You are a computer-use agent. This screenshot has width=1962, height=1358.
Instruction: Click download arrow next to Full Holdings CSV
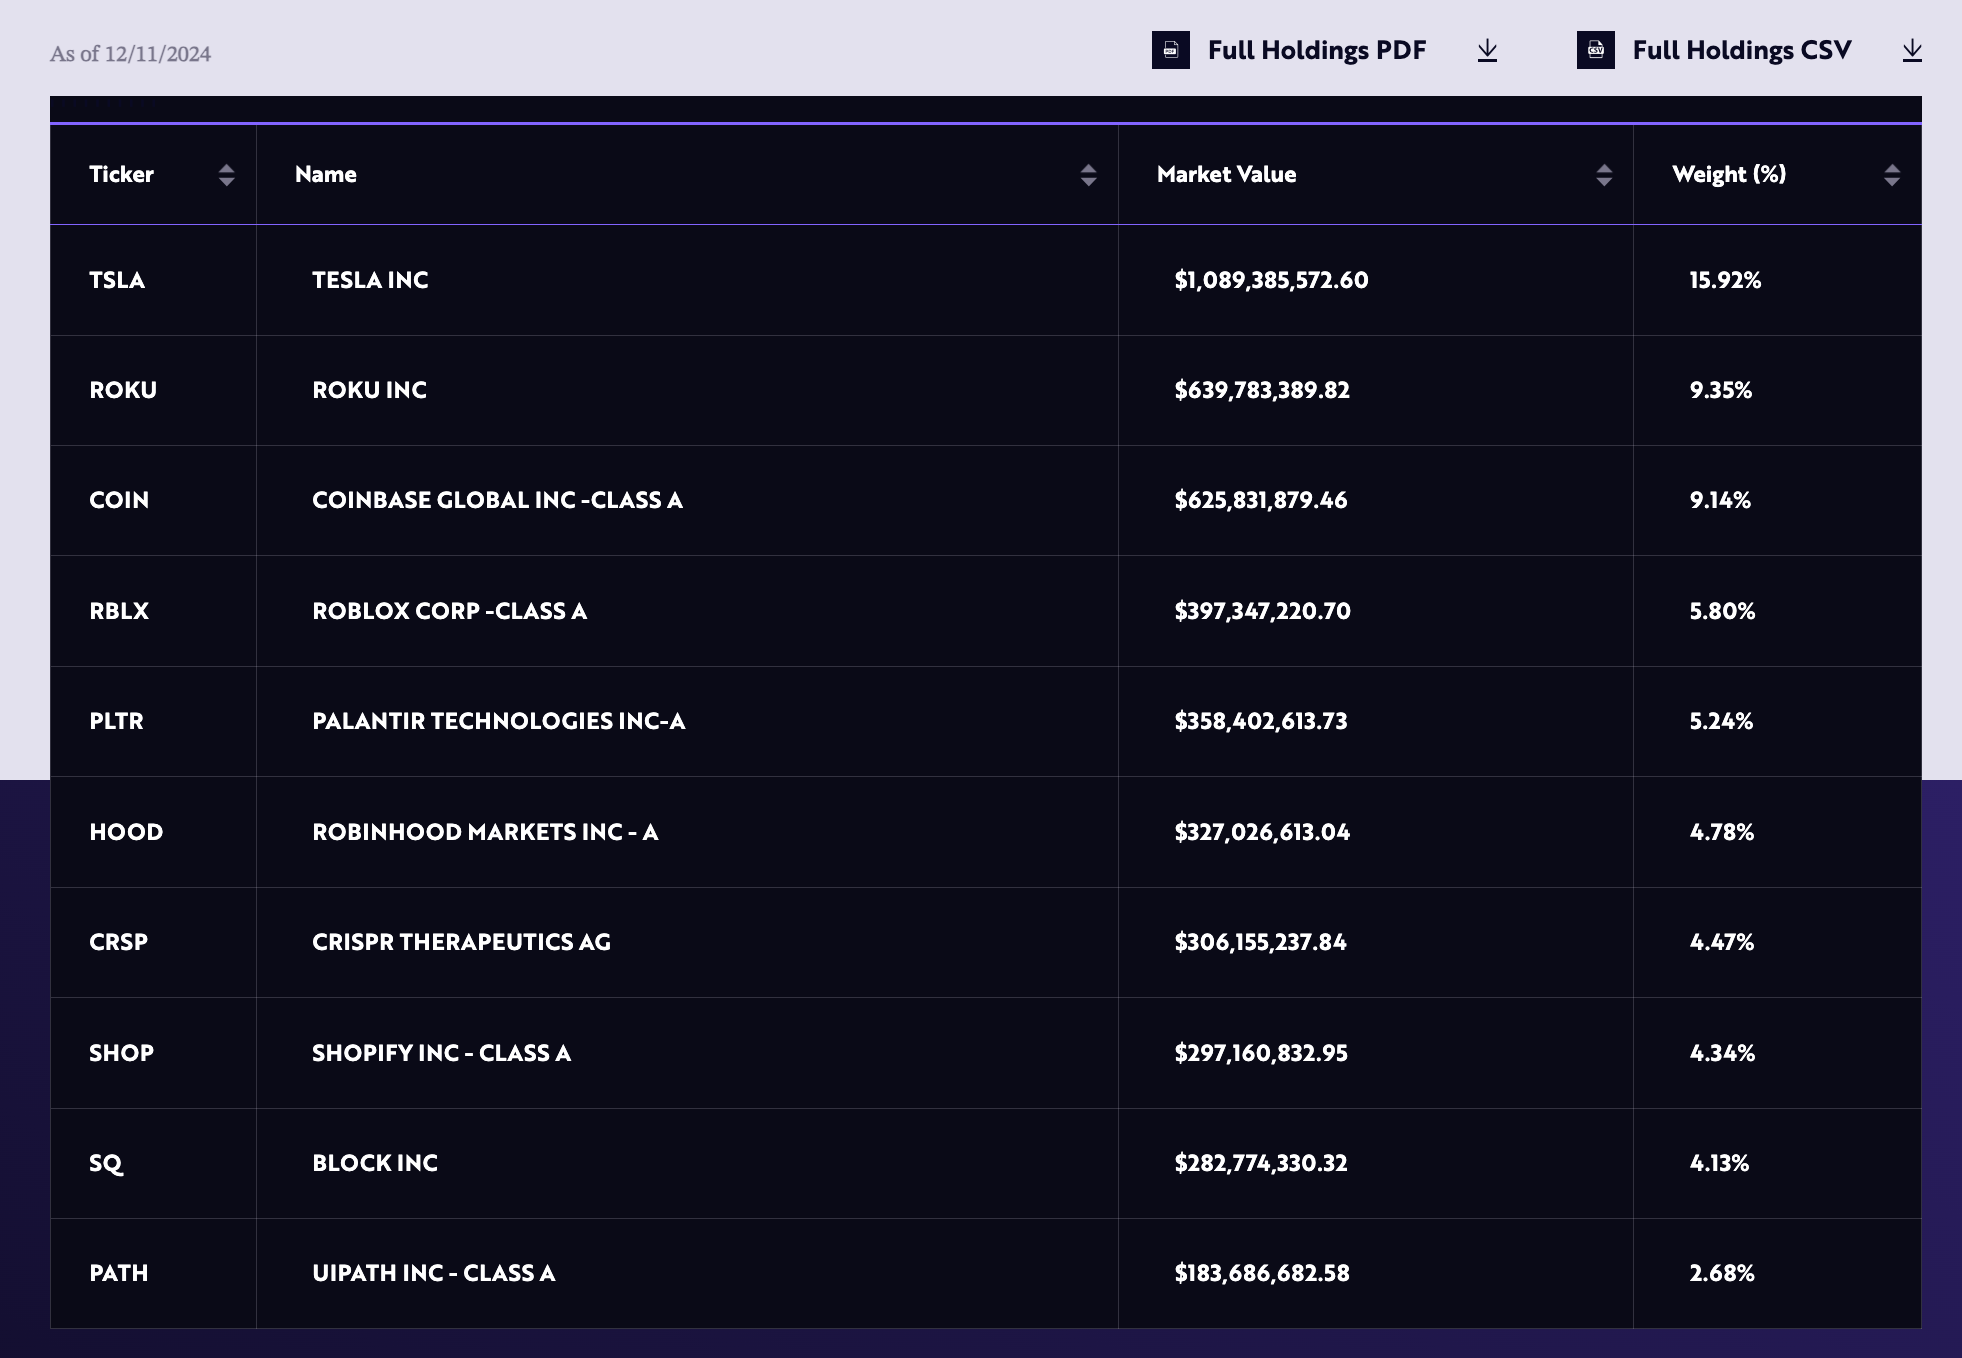coord(1912,50)
